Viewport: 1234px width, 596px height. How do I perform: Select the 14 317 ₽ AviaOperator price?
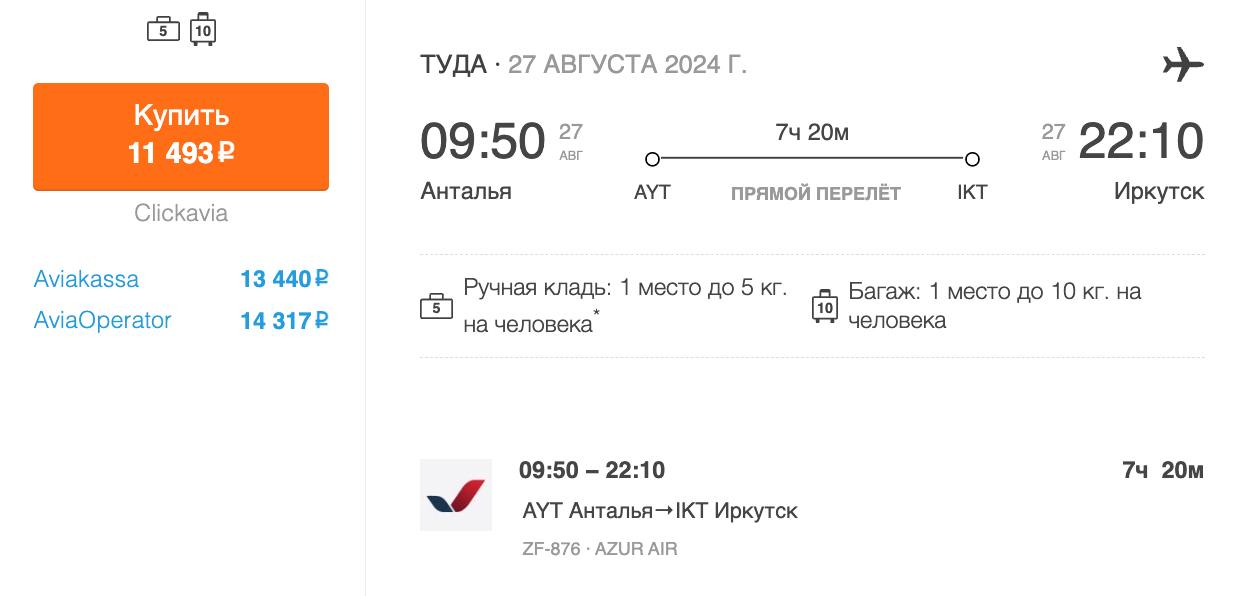coord(284,321)
